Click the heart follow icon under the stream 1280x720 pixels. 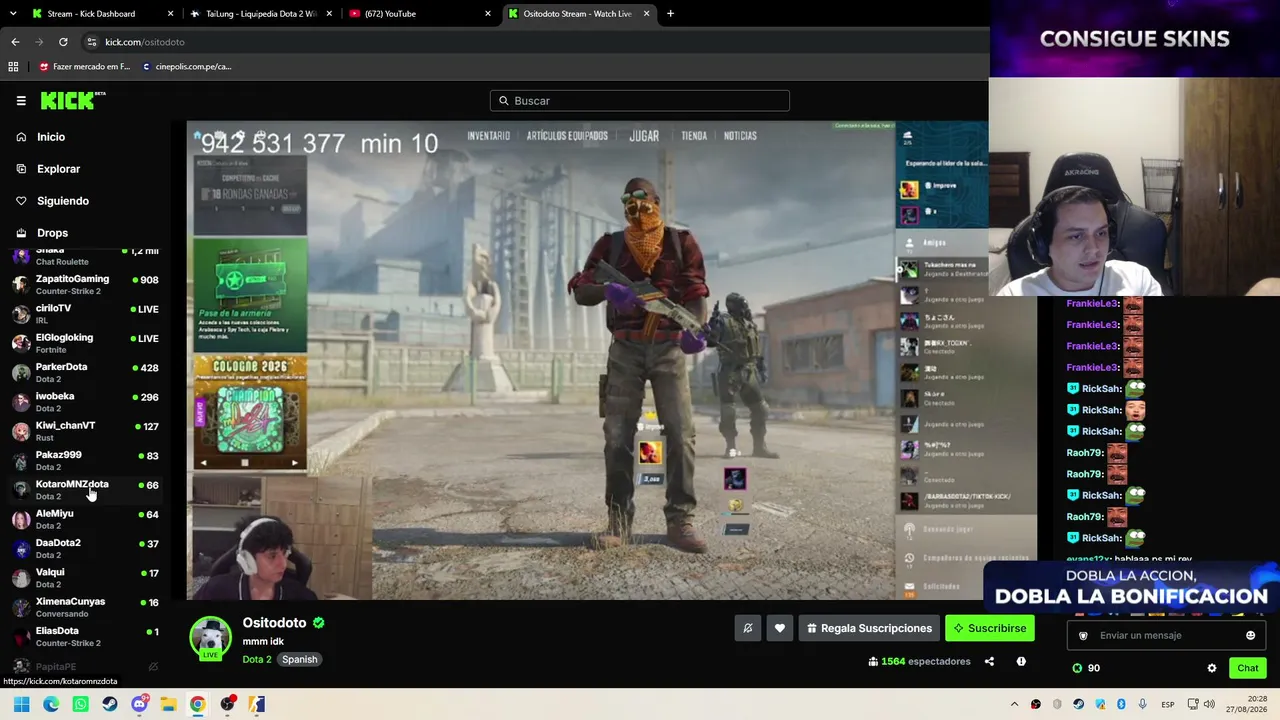coord(780,628)
